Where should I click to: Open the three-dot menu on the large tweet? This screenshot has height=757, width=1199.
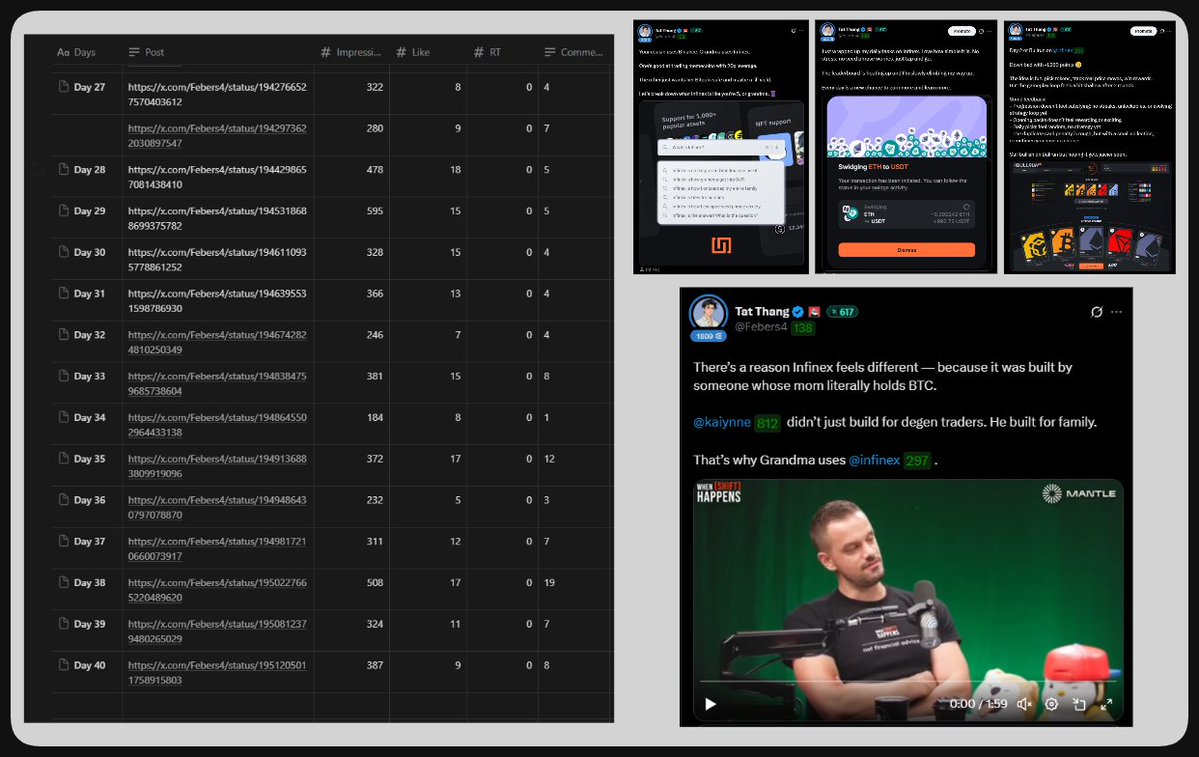[x=1116, y=312]
